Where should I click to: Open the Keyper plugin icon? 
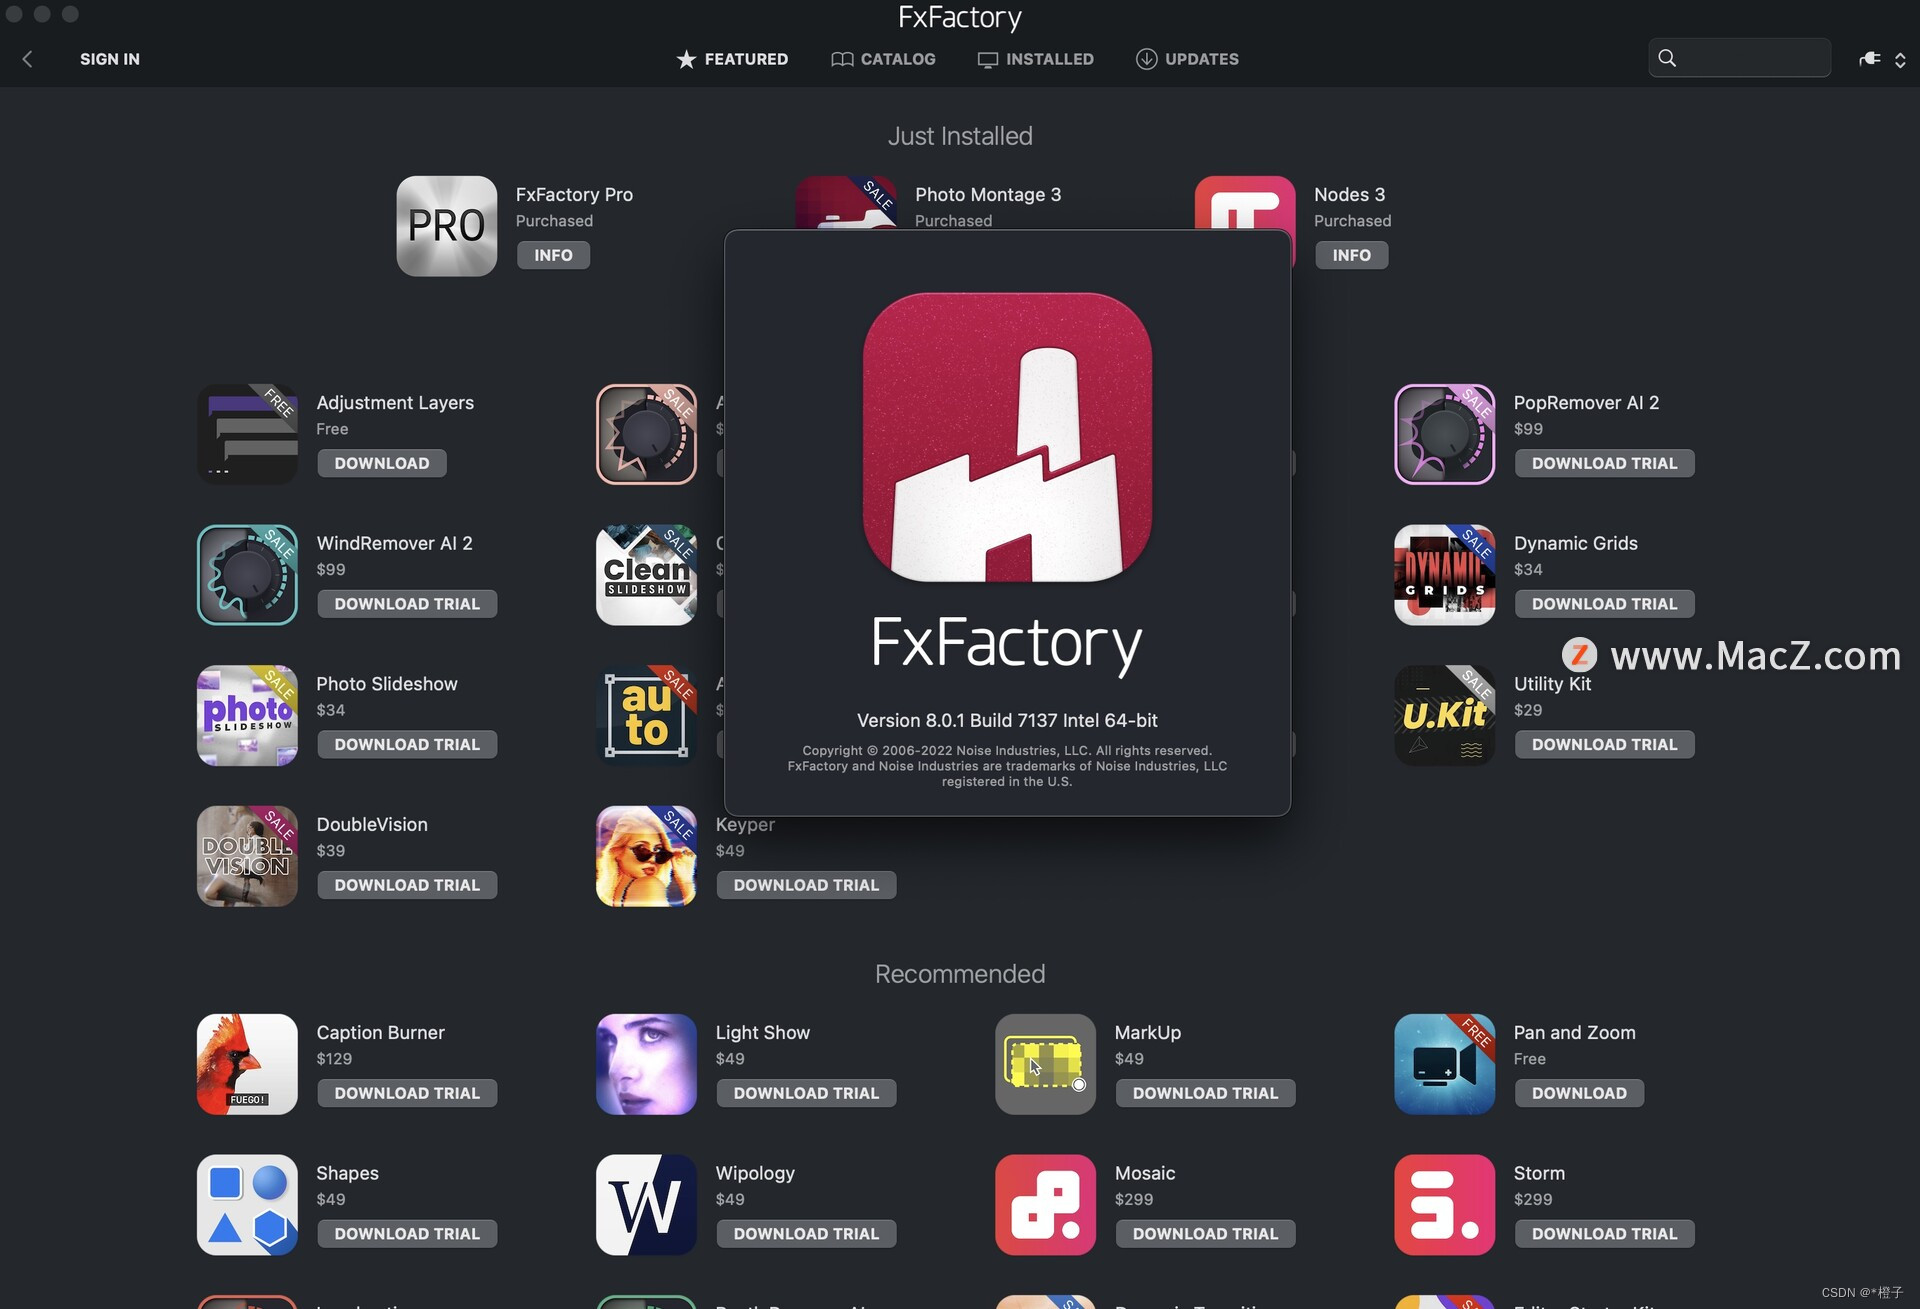(x=646, y=856)
